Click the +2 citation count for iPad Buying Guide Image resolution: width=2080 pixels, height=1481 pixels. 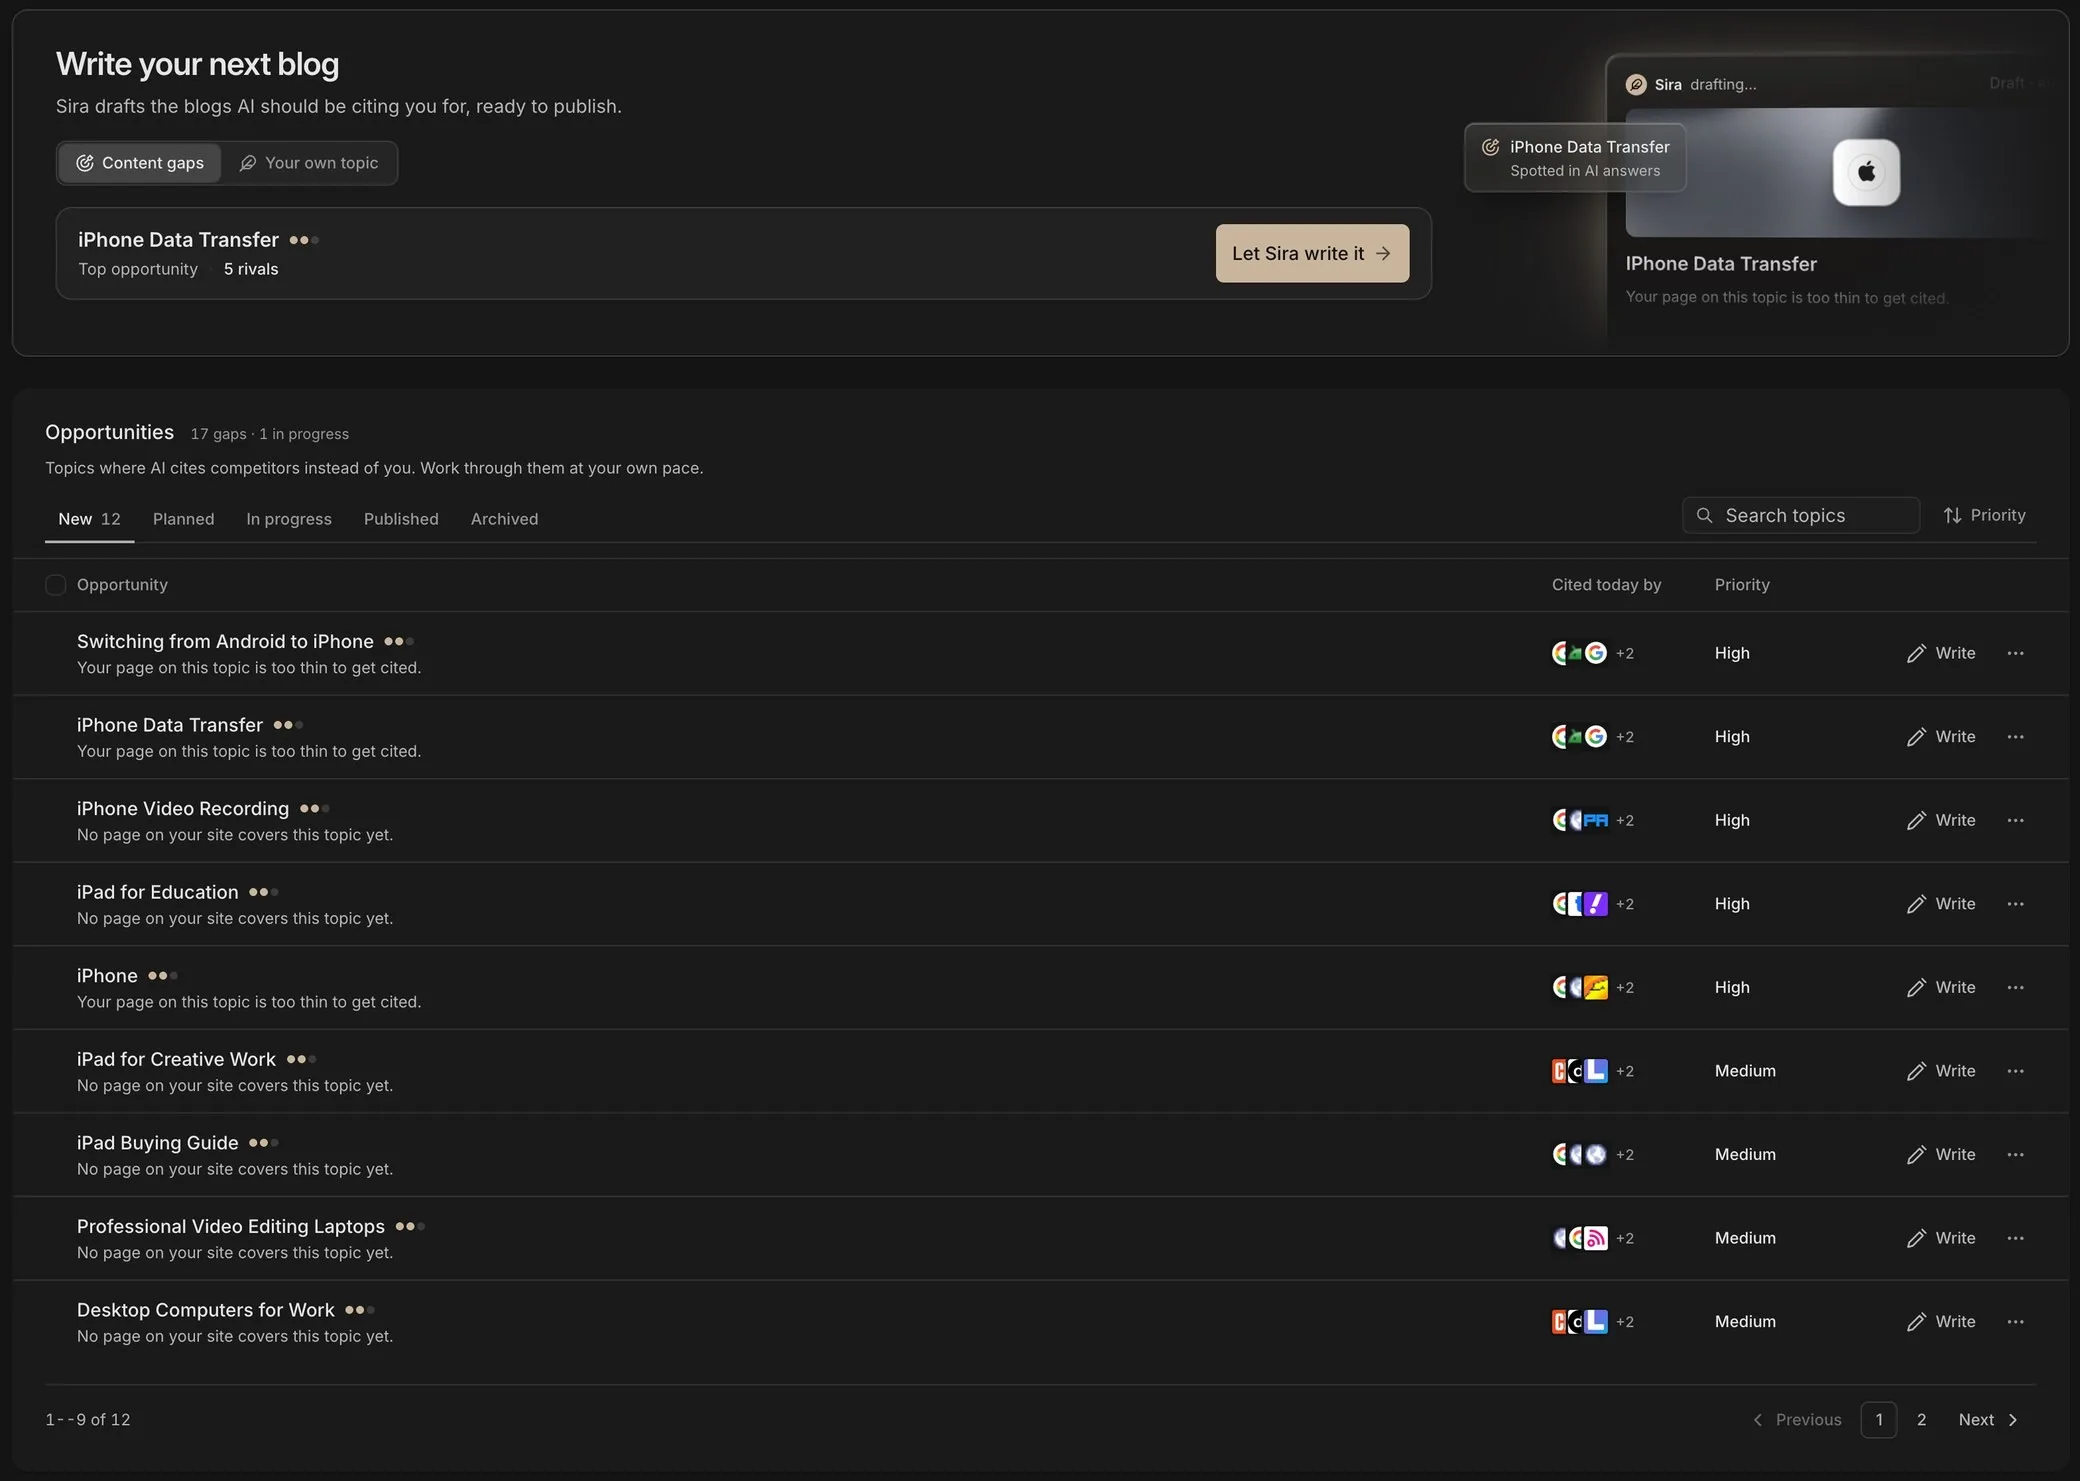[1625, 1155]
